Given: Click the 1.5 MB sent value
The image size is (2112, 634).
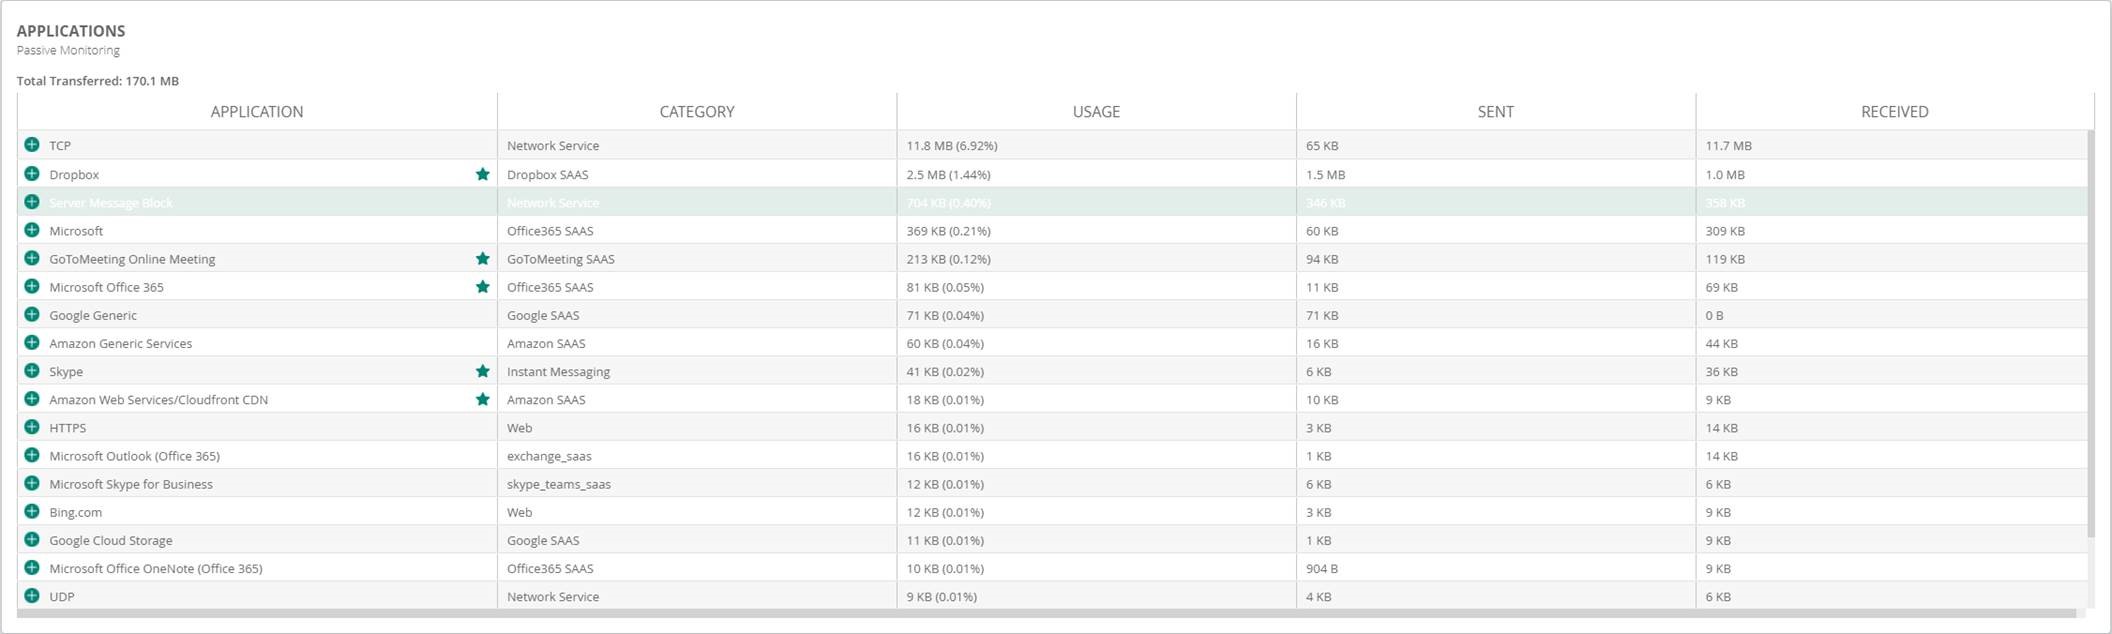Looking at the screenshot, I should 1325,175.
